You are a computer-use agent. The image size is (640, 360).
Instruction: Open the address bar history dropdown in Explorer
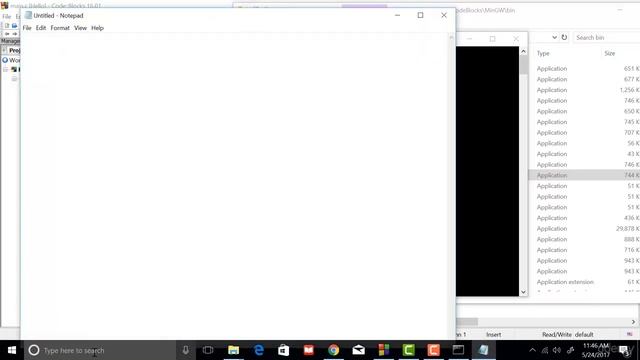click(554, 37)
